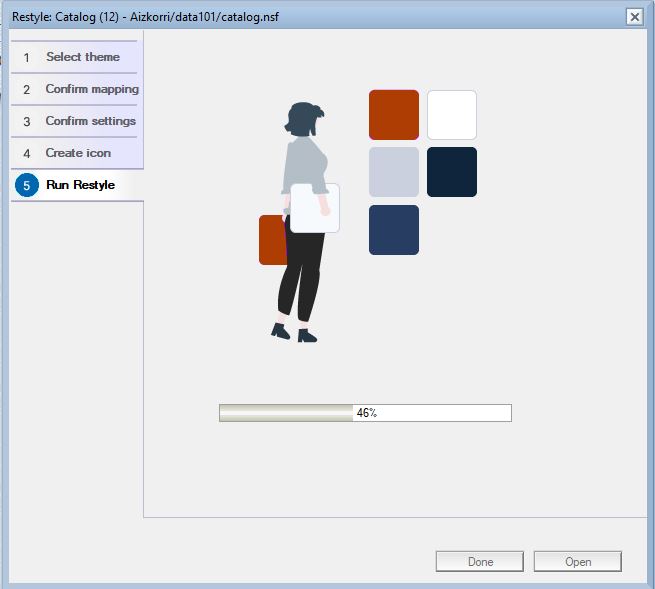The image size is (655, 589).
Task: Choose the white color swatch
Action: click(x=452, y=115)
